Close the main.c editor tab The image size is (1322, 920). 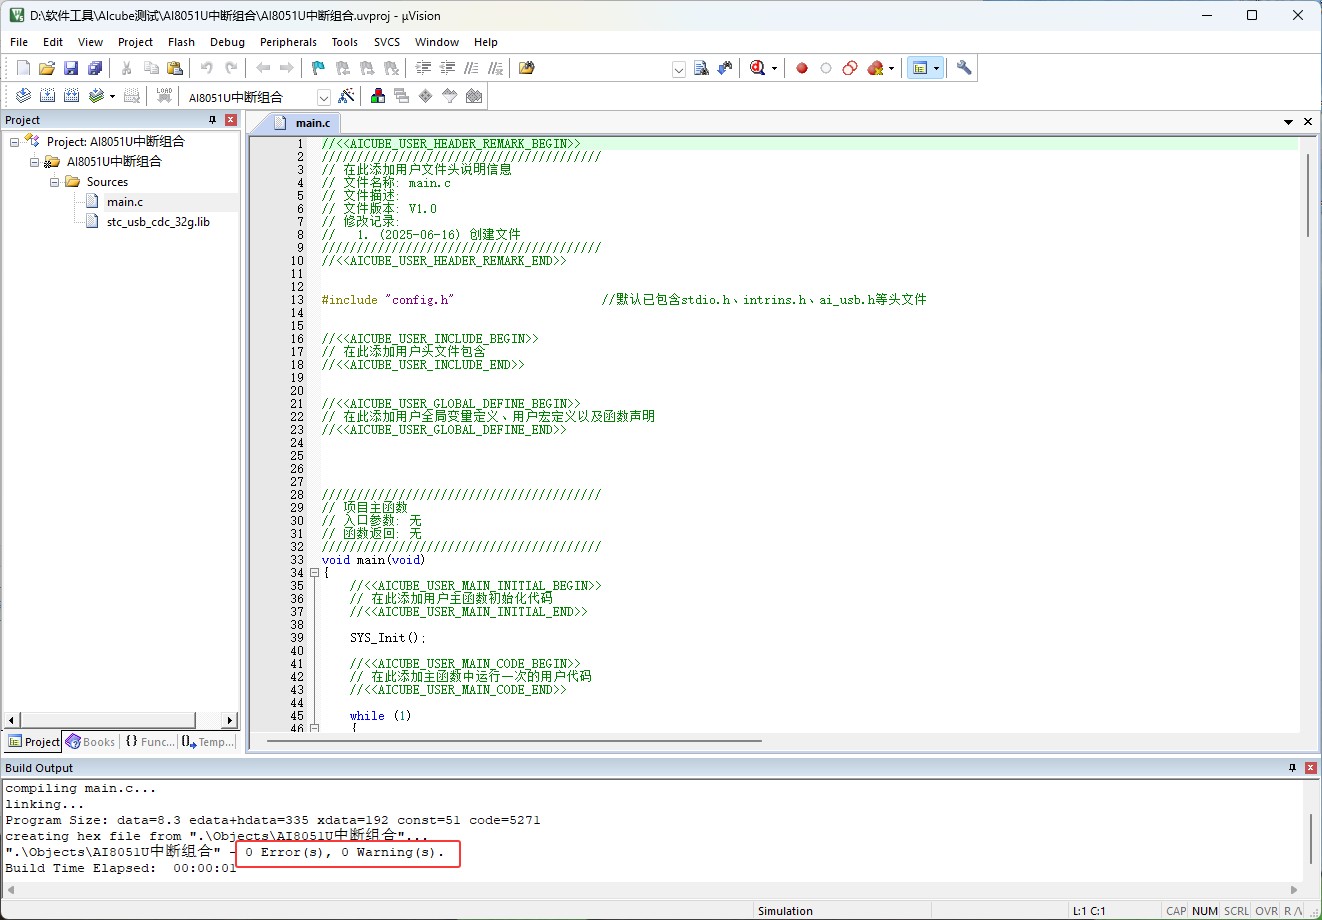click(1307, 122)
